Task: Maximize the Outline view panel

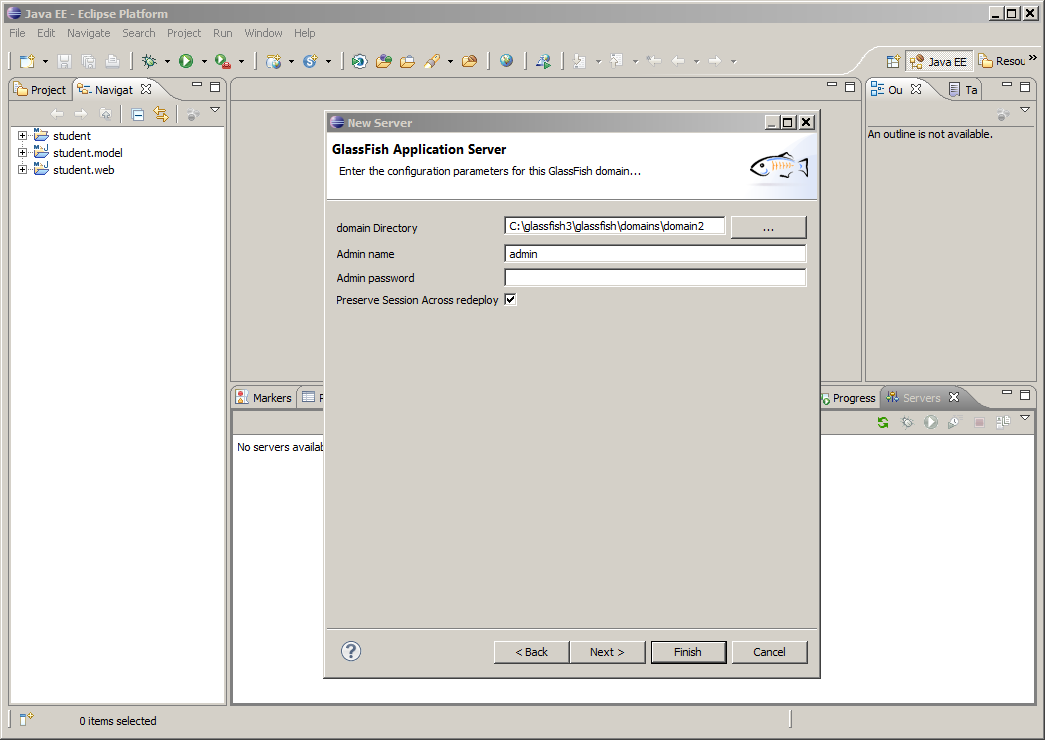Action: 1025,87
